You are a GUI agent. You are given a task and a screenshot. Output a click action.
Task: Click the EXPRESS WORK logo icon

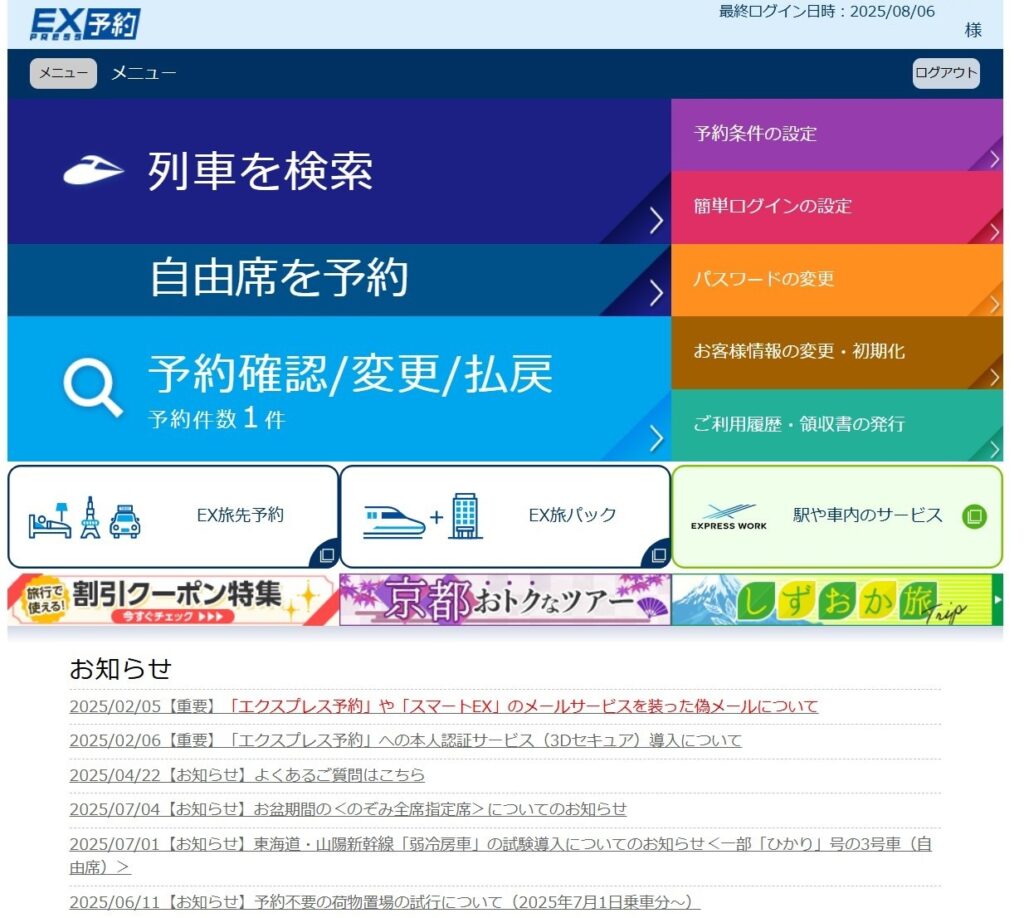click(728, 517)
